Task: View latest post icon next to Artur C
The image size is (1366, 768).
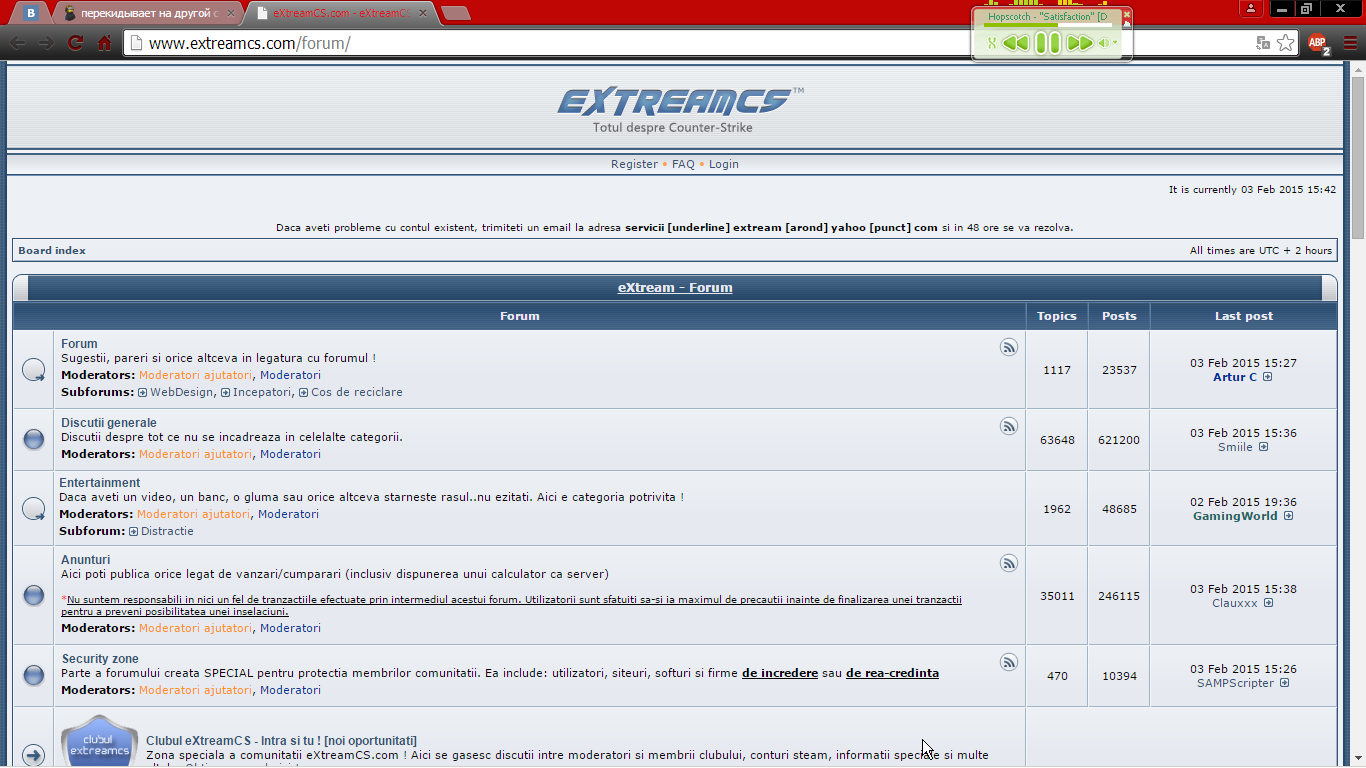Action: click(x=1268, y=377)
